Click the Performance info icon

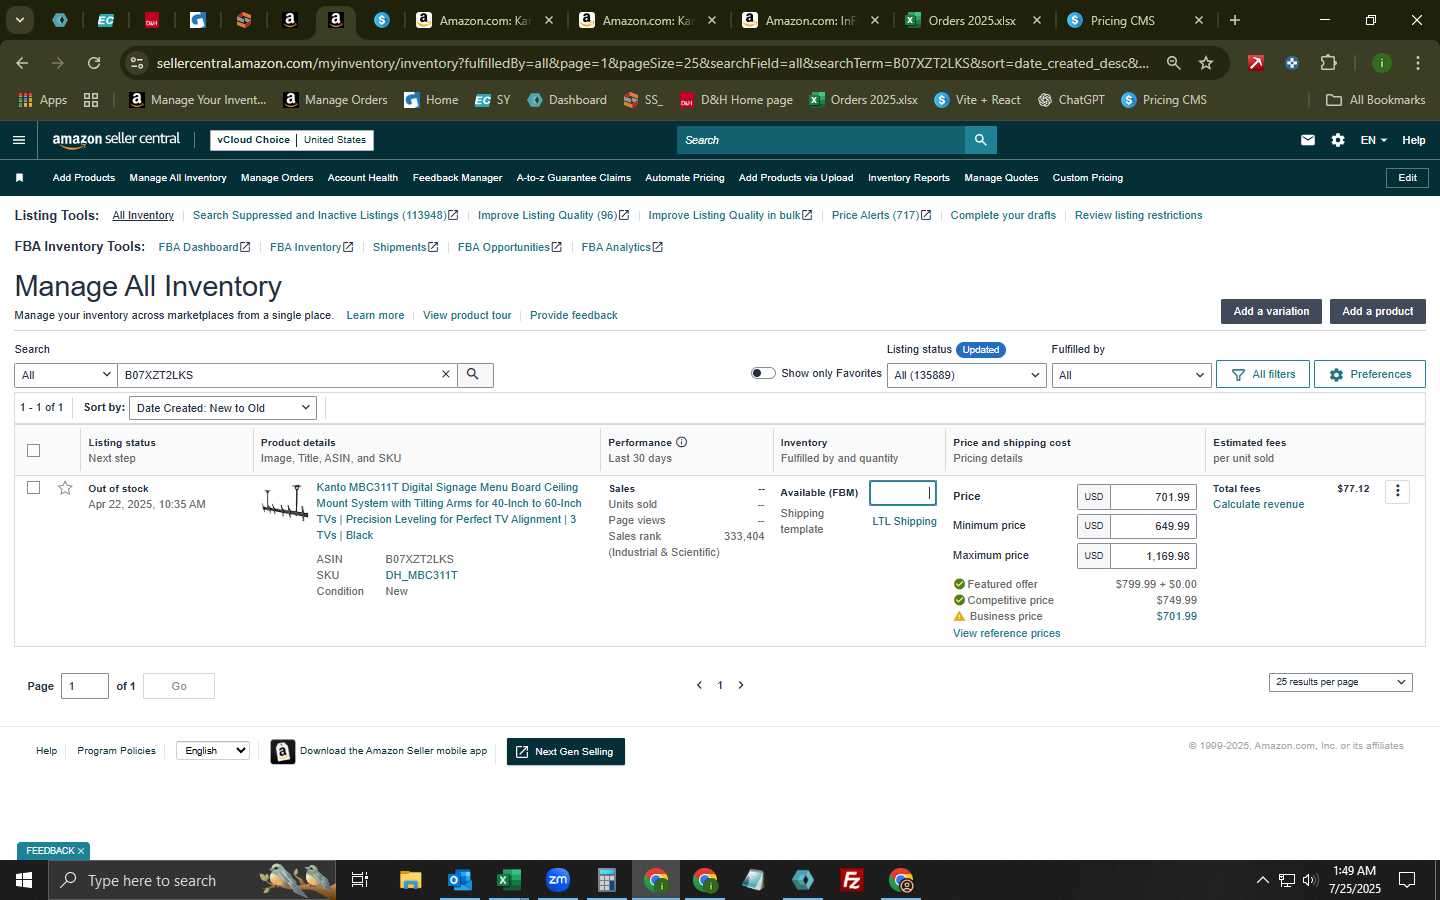(x=681, y=442)
